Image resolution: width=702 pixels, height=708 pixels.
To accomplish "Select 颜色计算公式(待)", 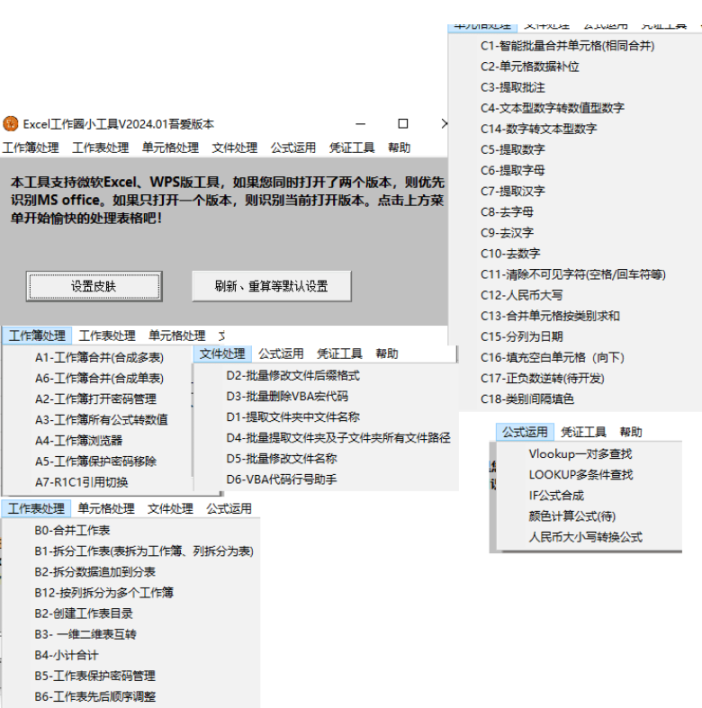I will click(x=572, y=516).
